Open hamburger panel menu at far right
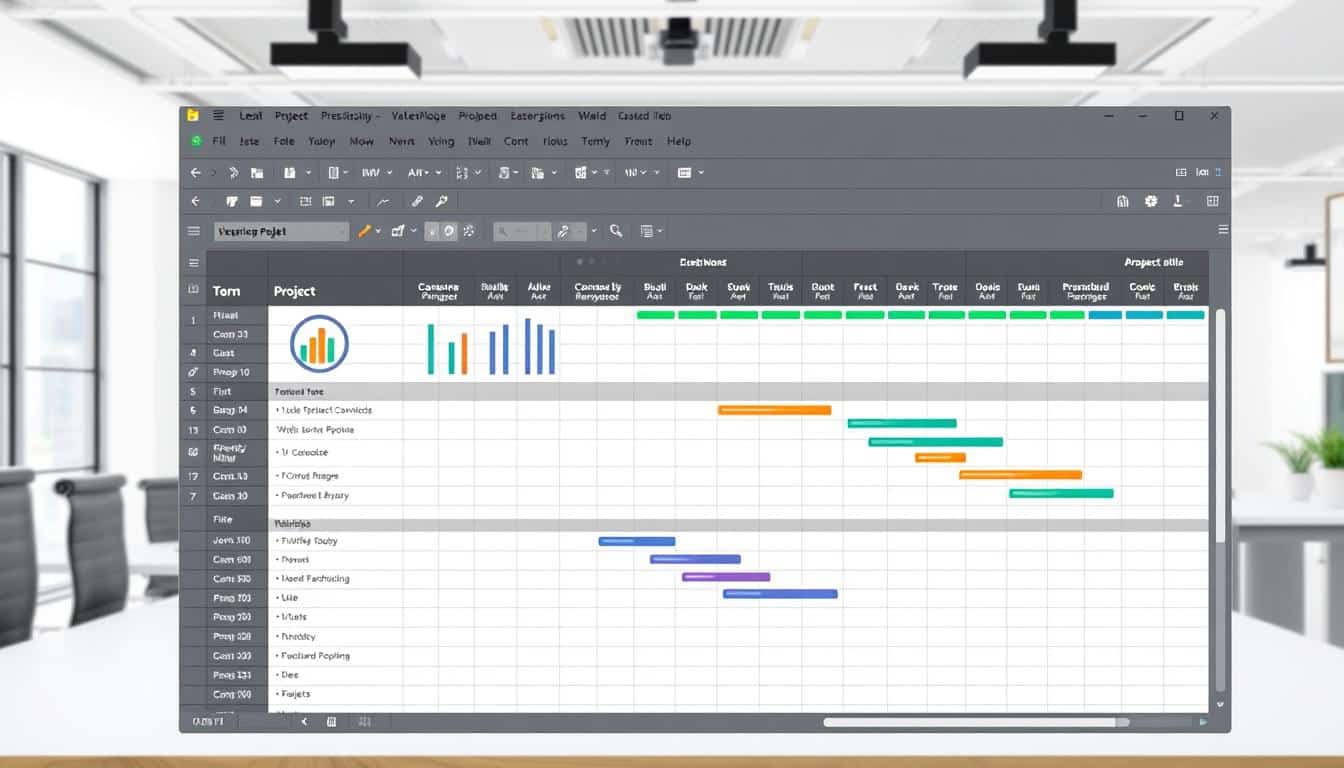This screenshot has height=768, width=1344. pyautogui.click(x=1223, y=230)
